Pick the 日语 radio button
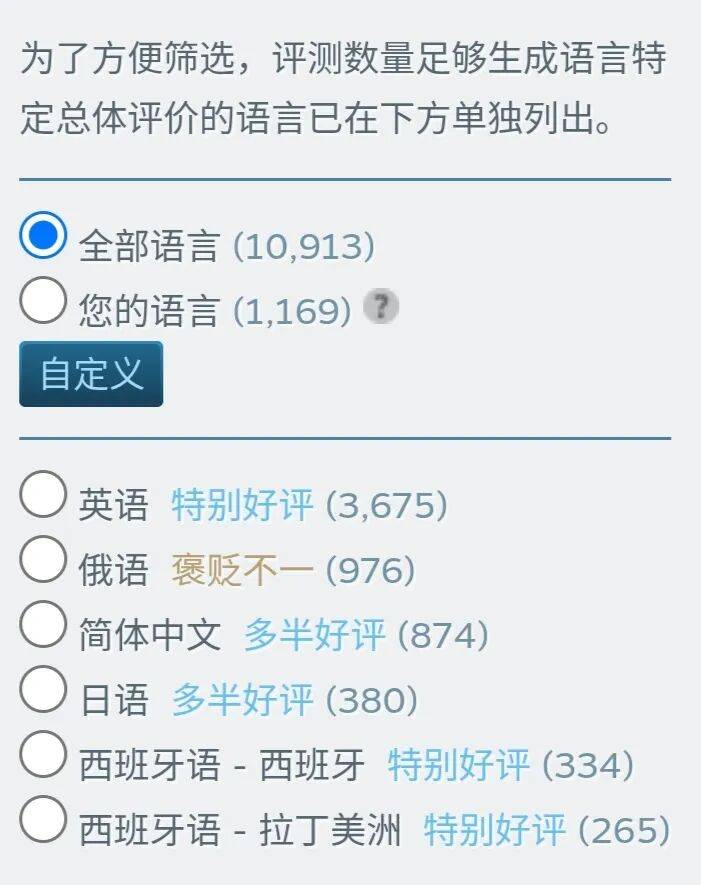The image size is (701, 885). coord(43,691)
